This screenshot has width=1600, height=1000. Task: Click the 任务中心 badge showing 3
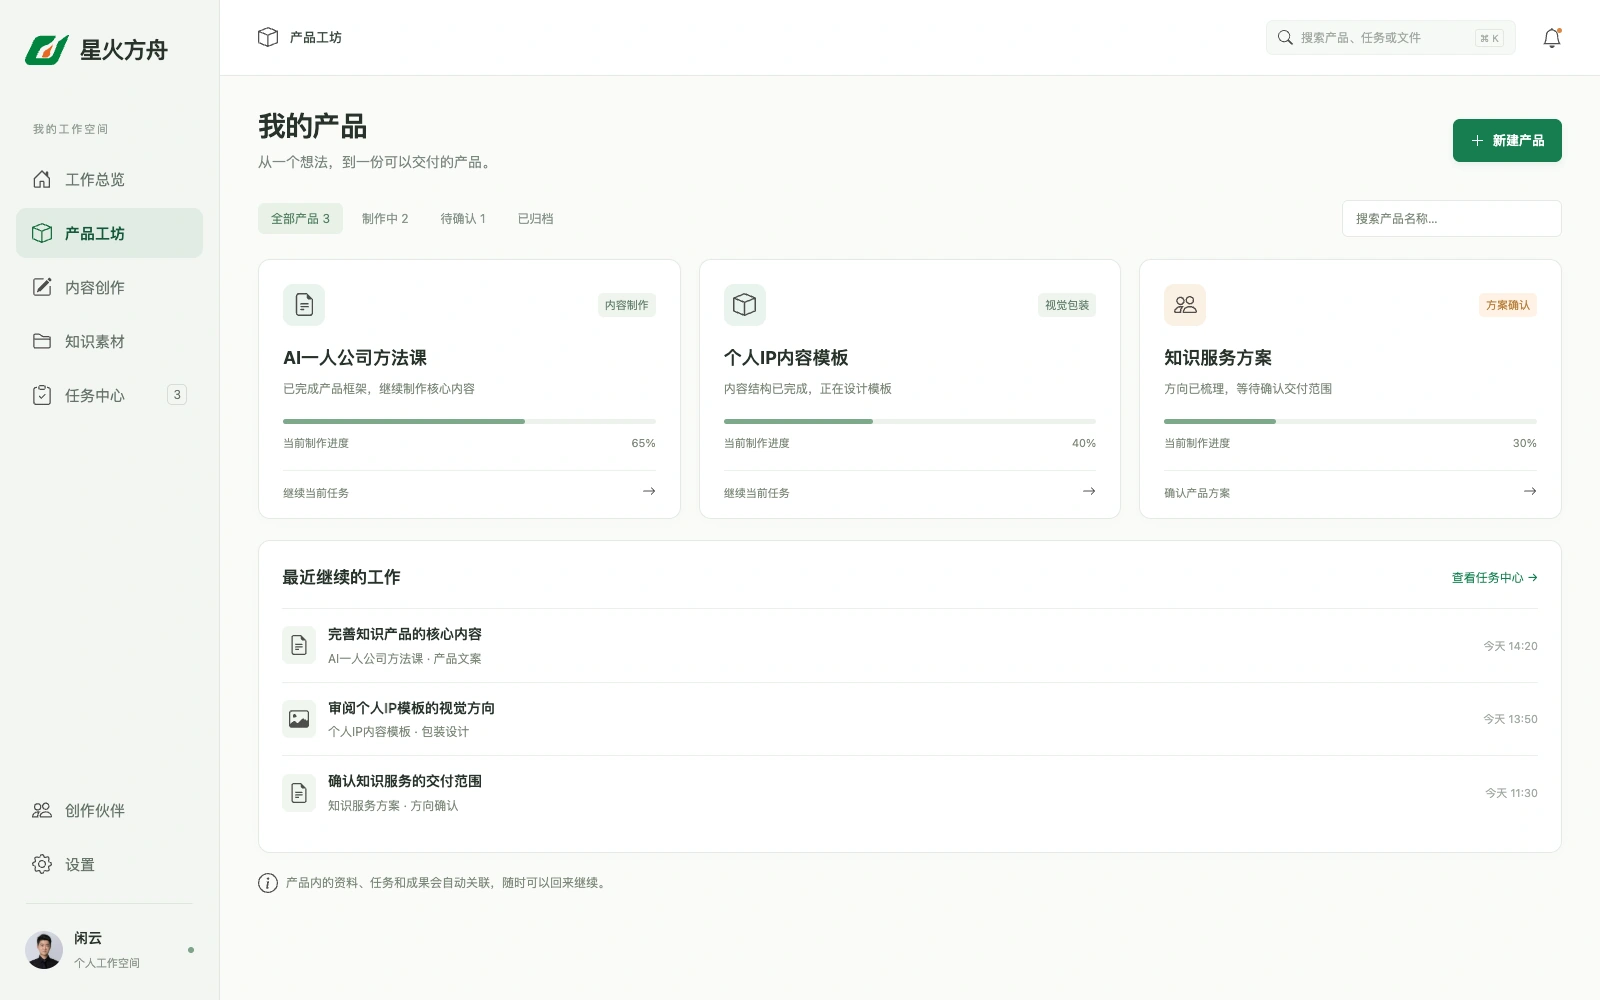(x=177, y=395)
